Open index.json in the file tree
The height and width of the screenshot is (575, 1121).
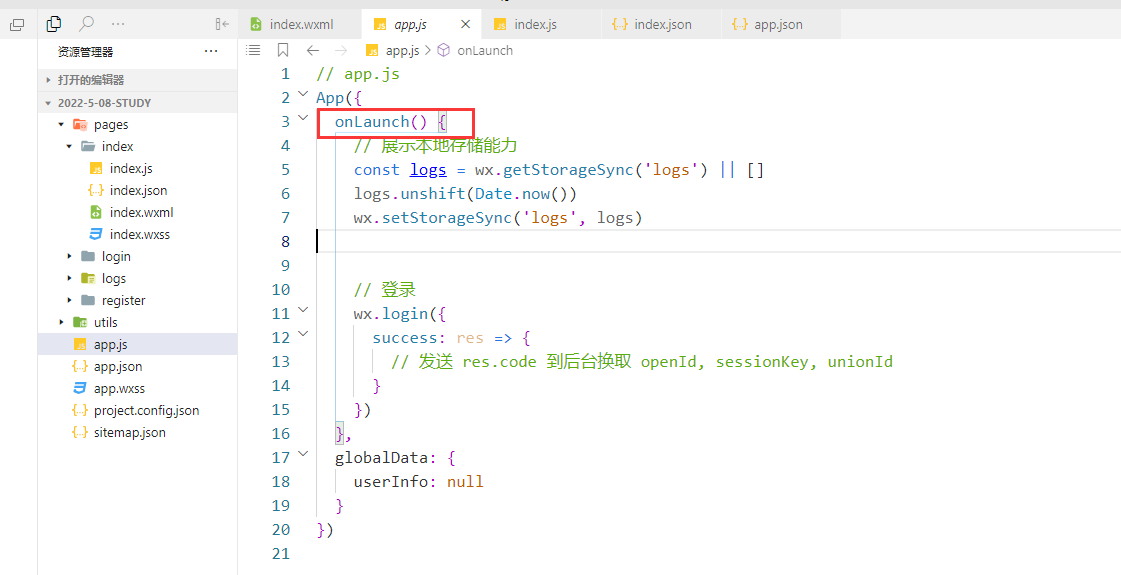pyautogui.click(x=137, y=190)
